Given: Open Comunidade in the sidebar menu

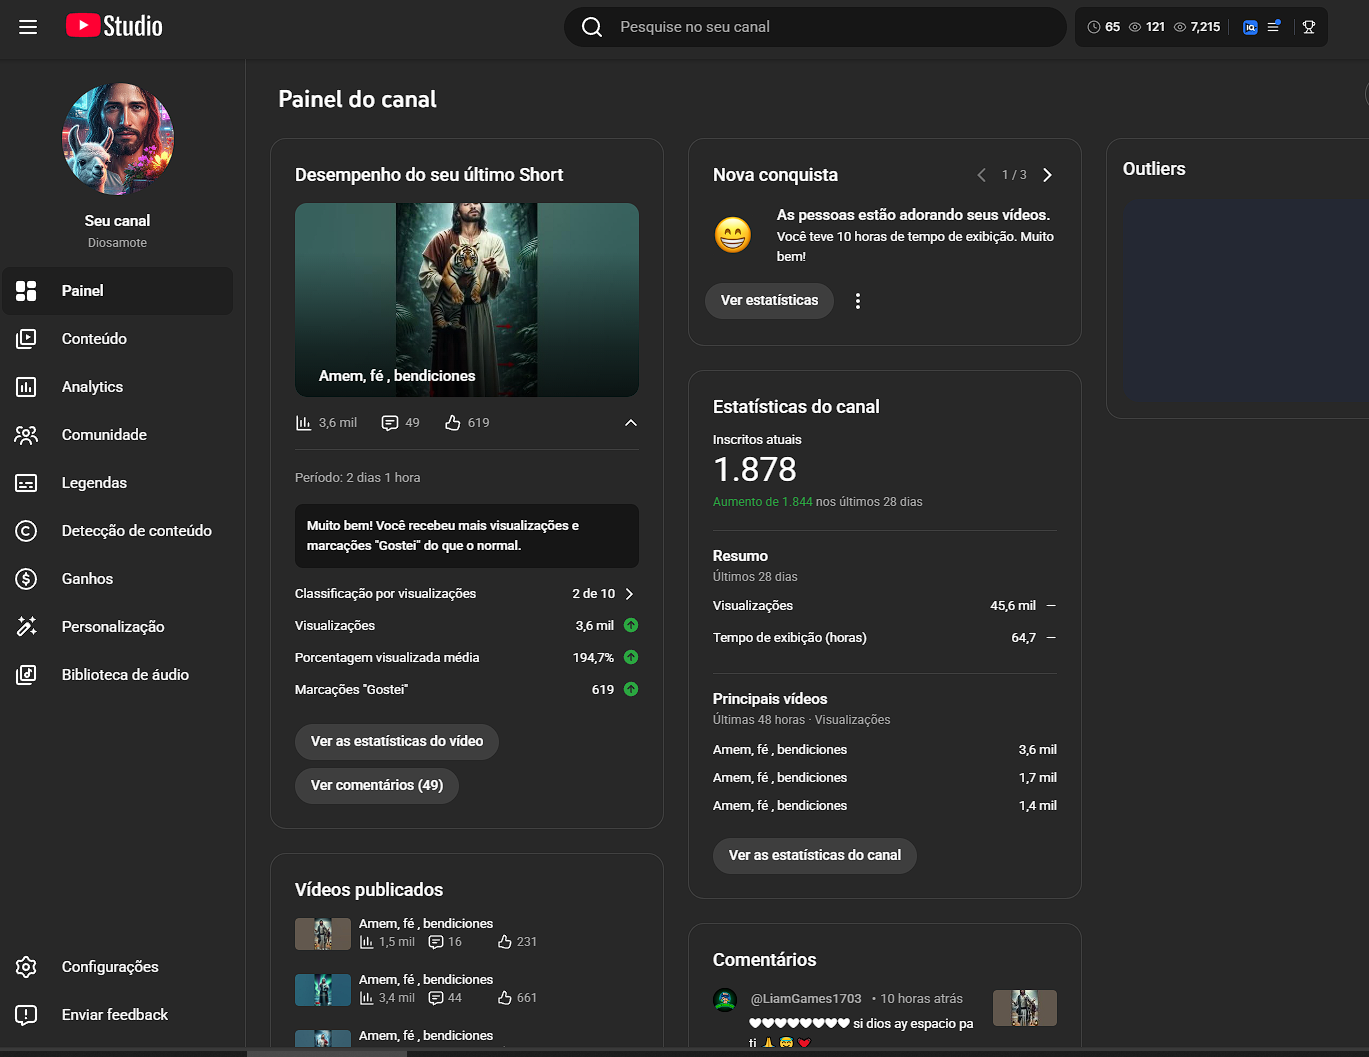Looking at the screenshot, I should [104, 435].
